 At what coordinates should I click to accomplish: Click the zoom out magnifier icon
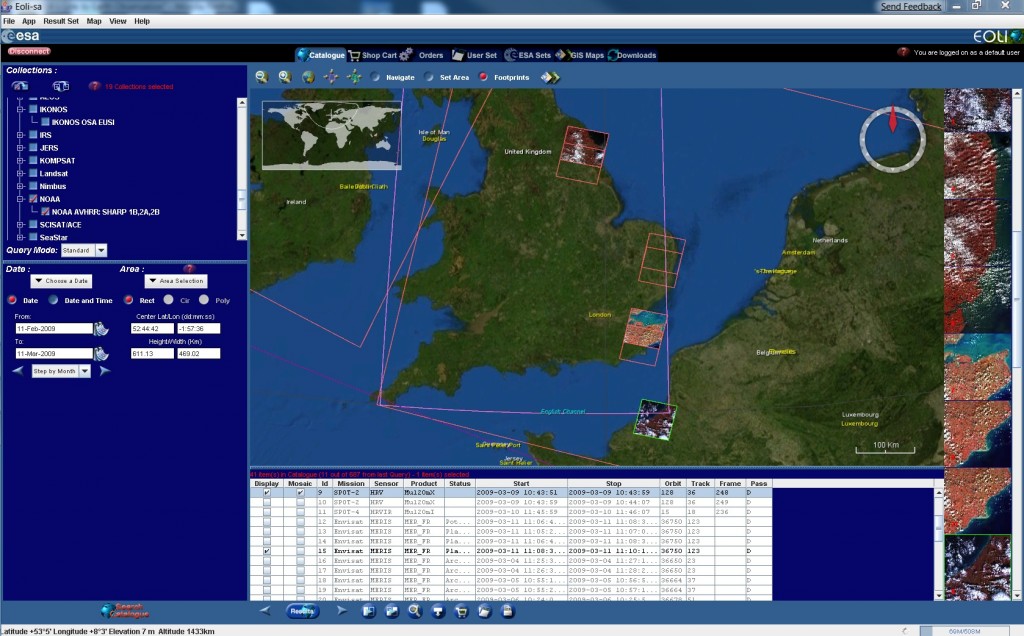(261, 77)
